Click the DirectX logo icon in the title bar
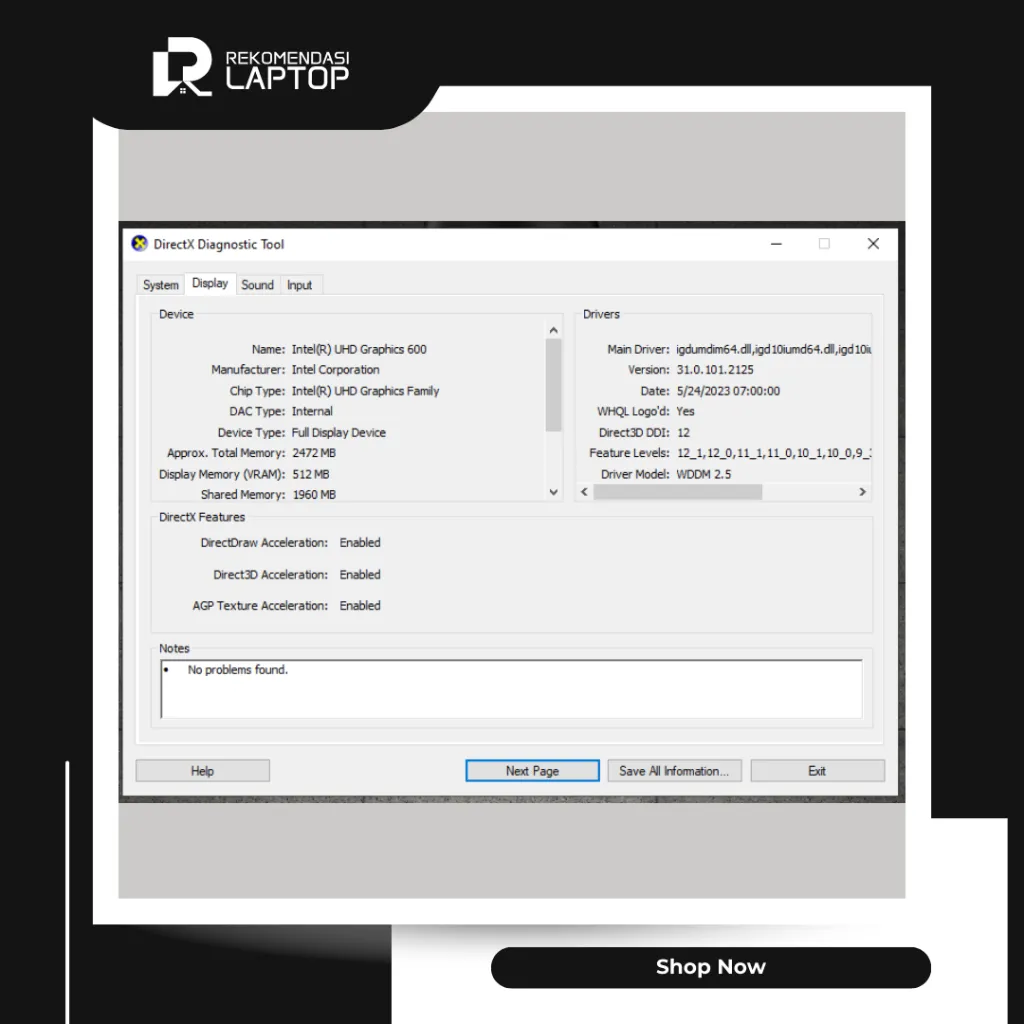 (139, 243)
